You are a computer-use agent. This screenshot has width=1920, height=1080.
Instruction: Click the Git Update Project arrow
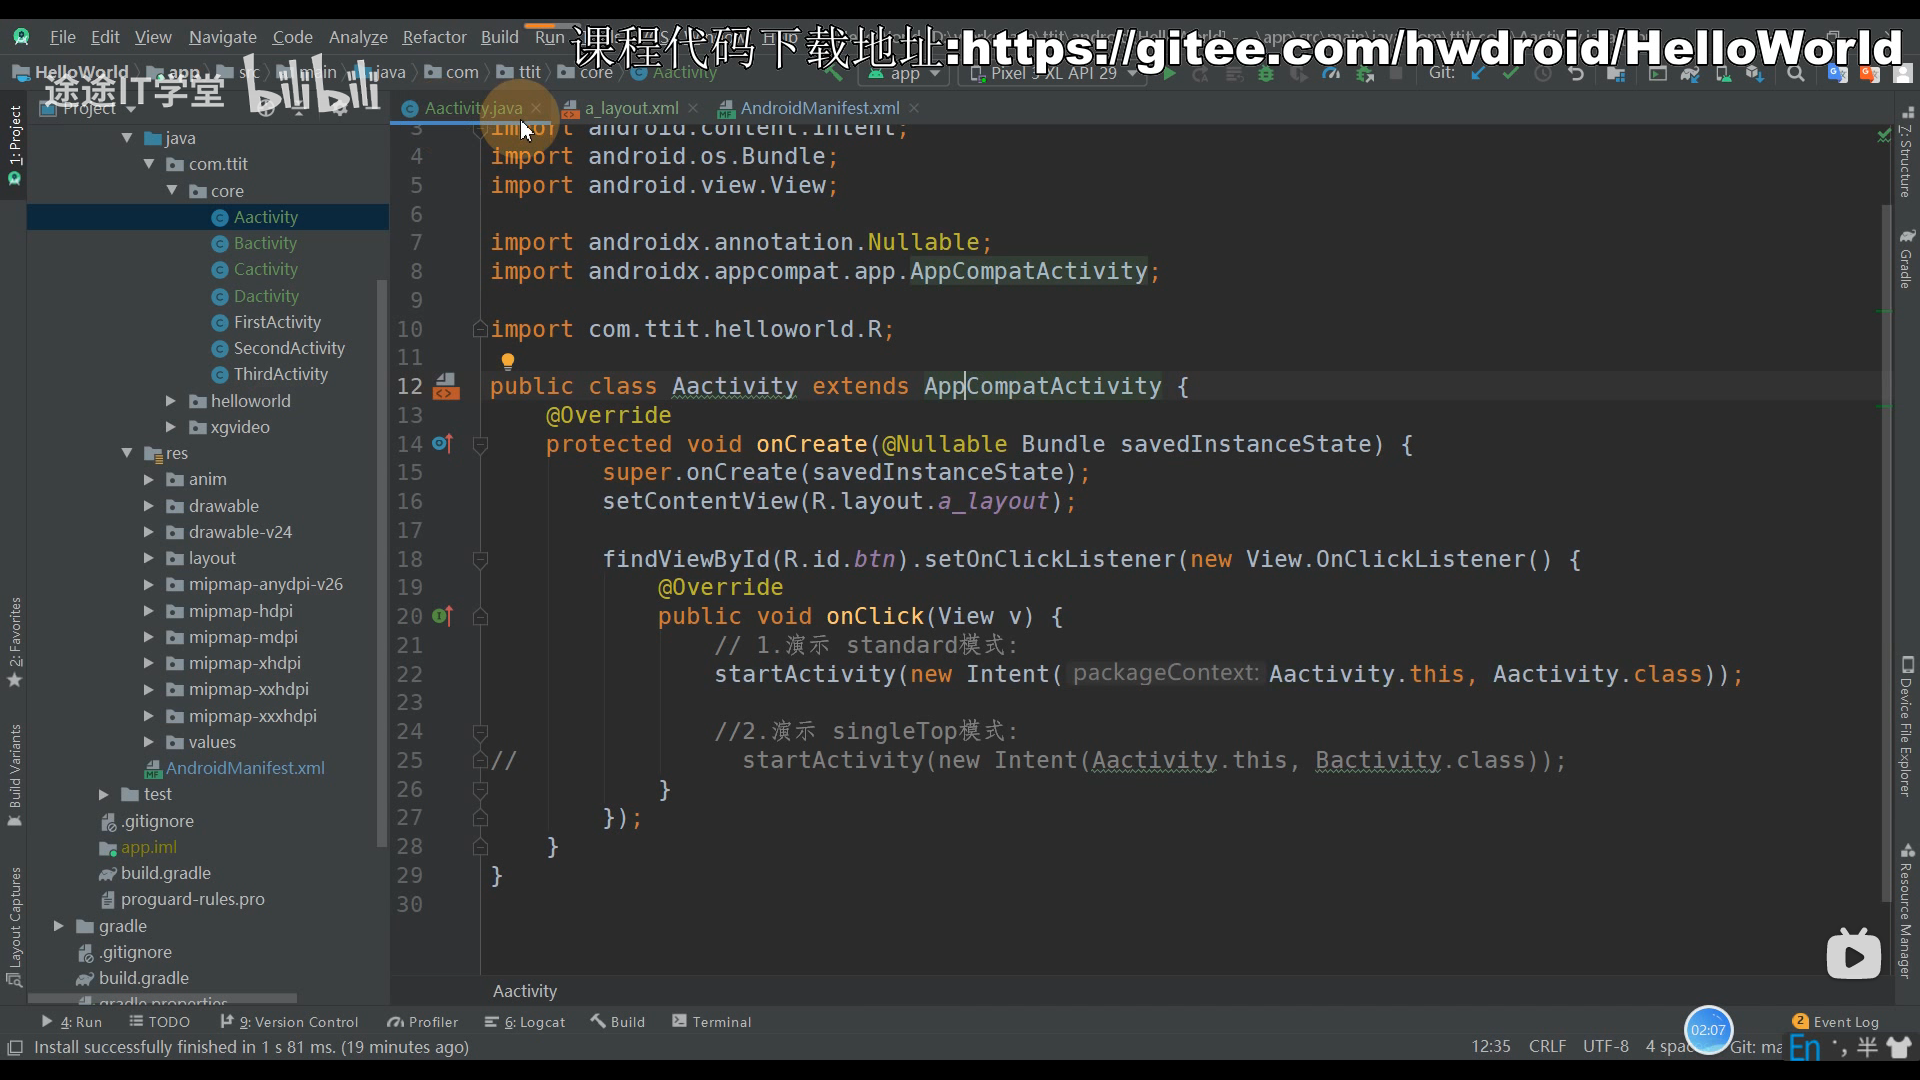click(1478, 74)
